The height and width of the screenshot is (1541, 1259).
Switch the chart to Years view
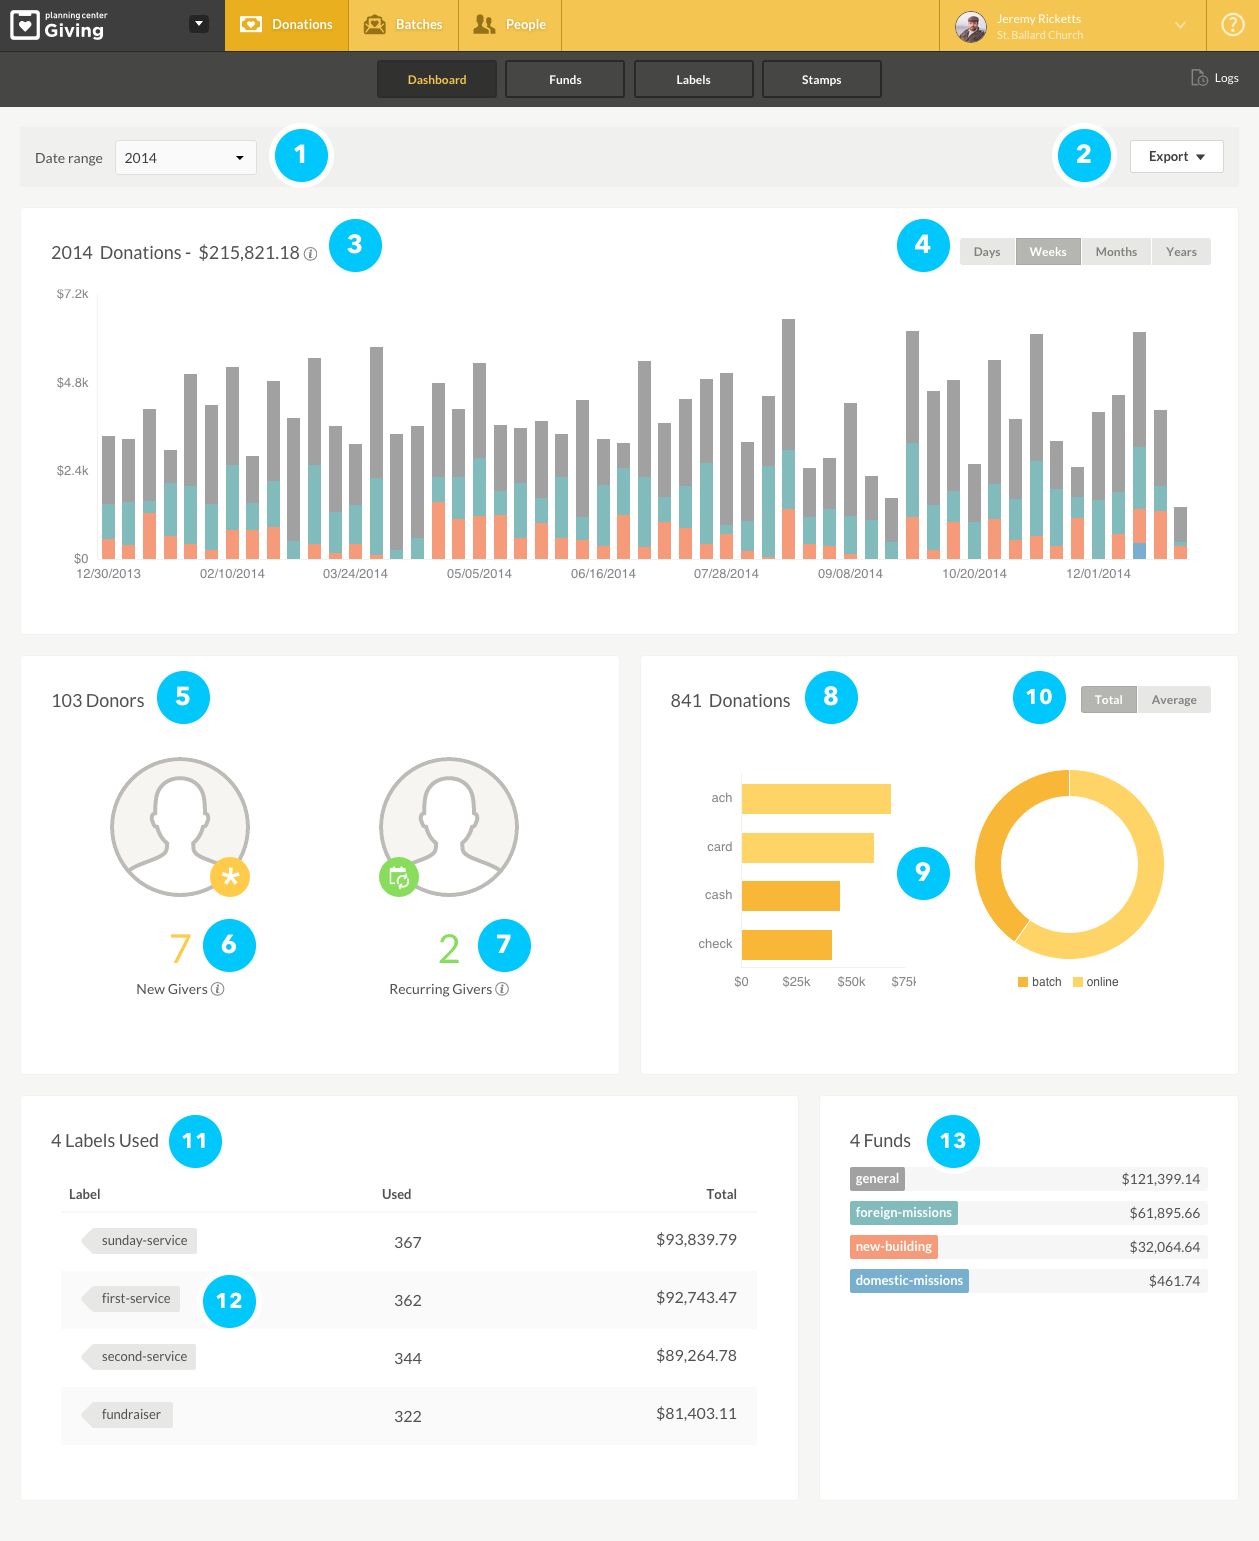tap(1180, 251)
